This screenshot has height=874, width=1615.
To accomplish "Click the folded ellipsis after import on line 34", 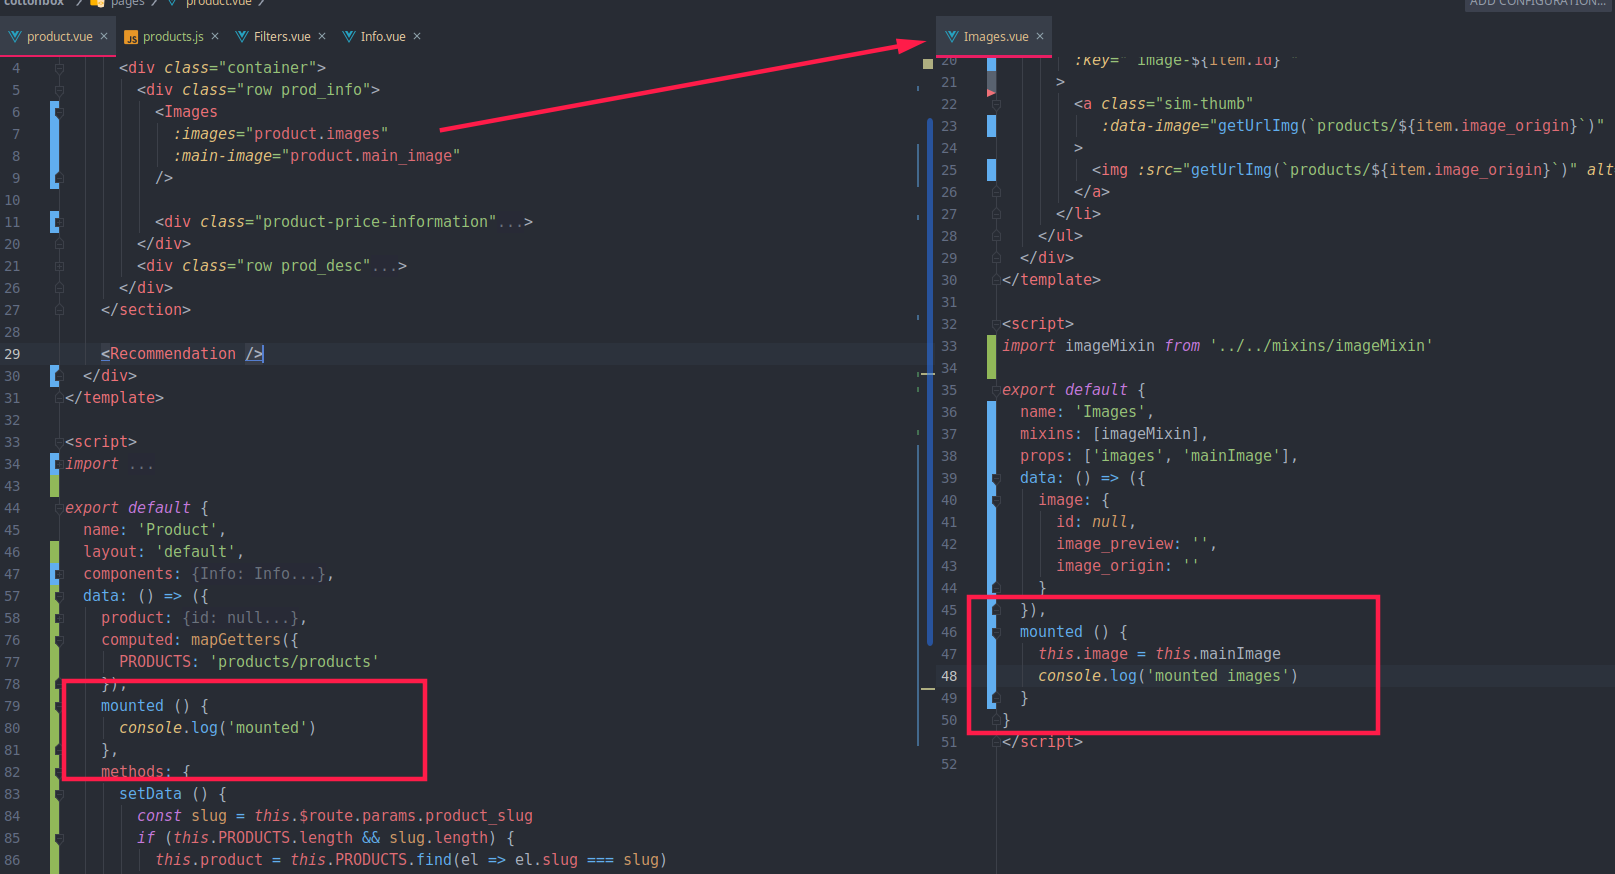I will tap(141, 464).
